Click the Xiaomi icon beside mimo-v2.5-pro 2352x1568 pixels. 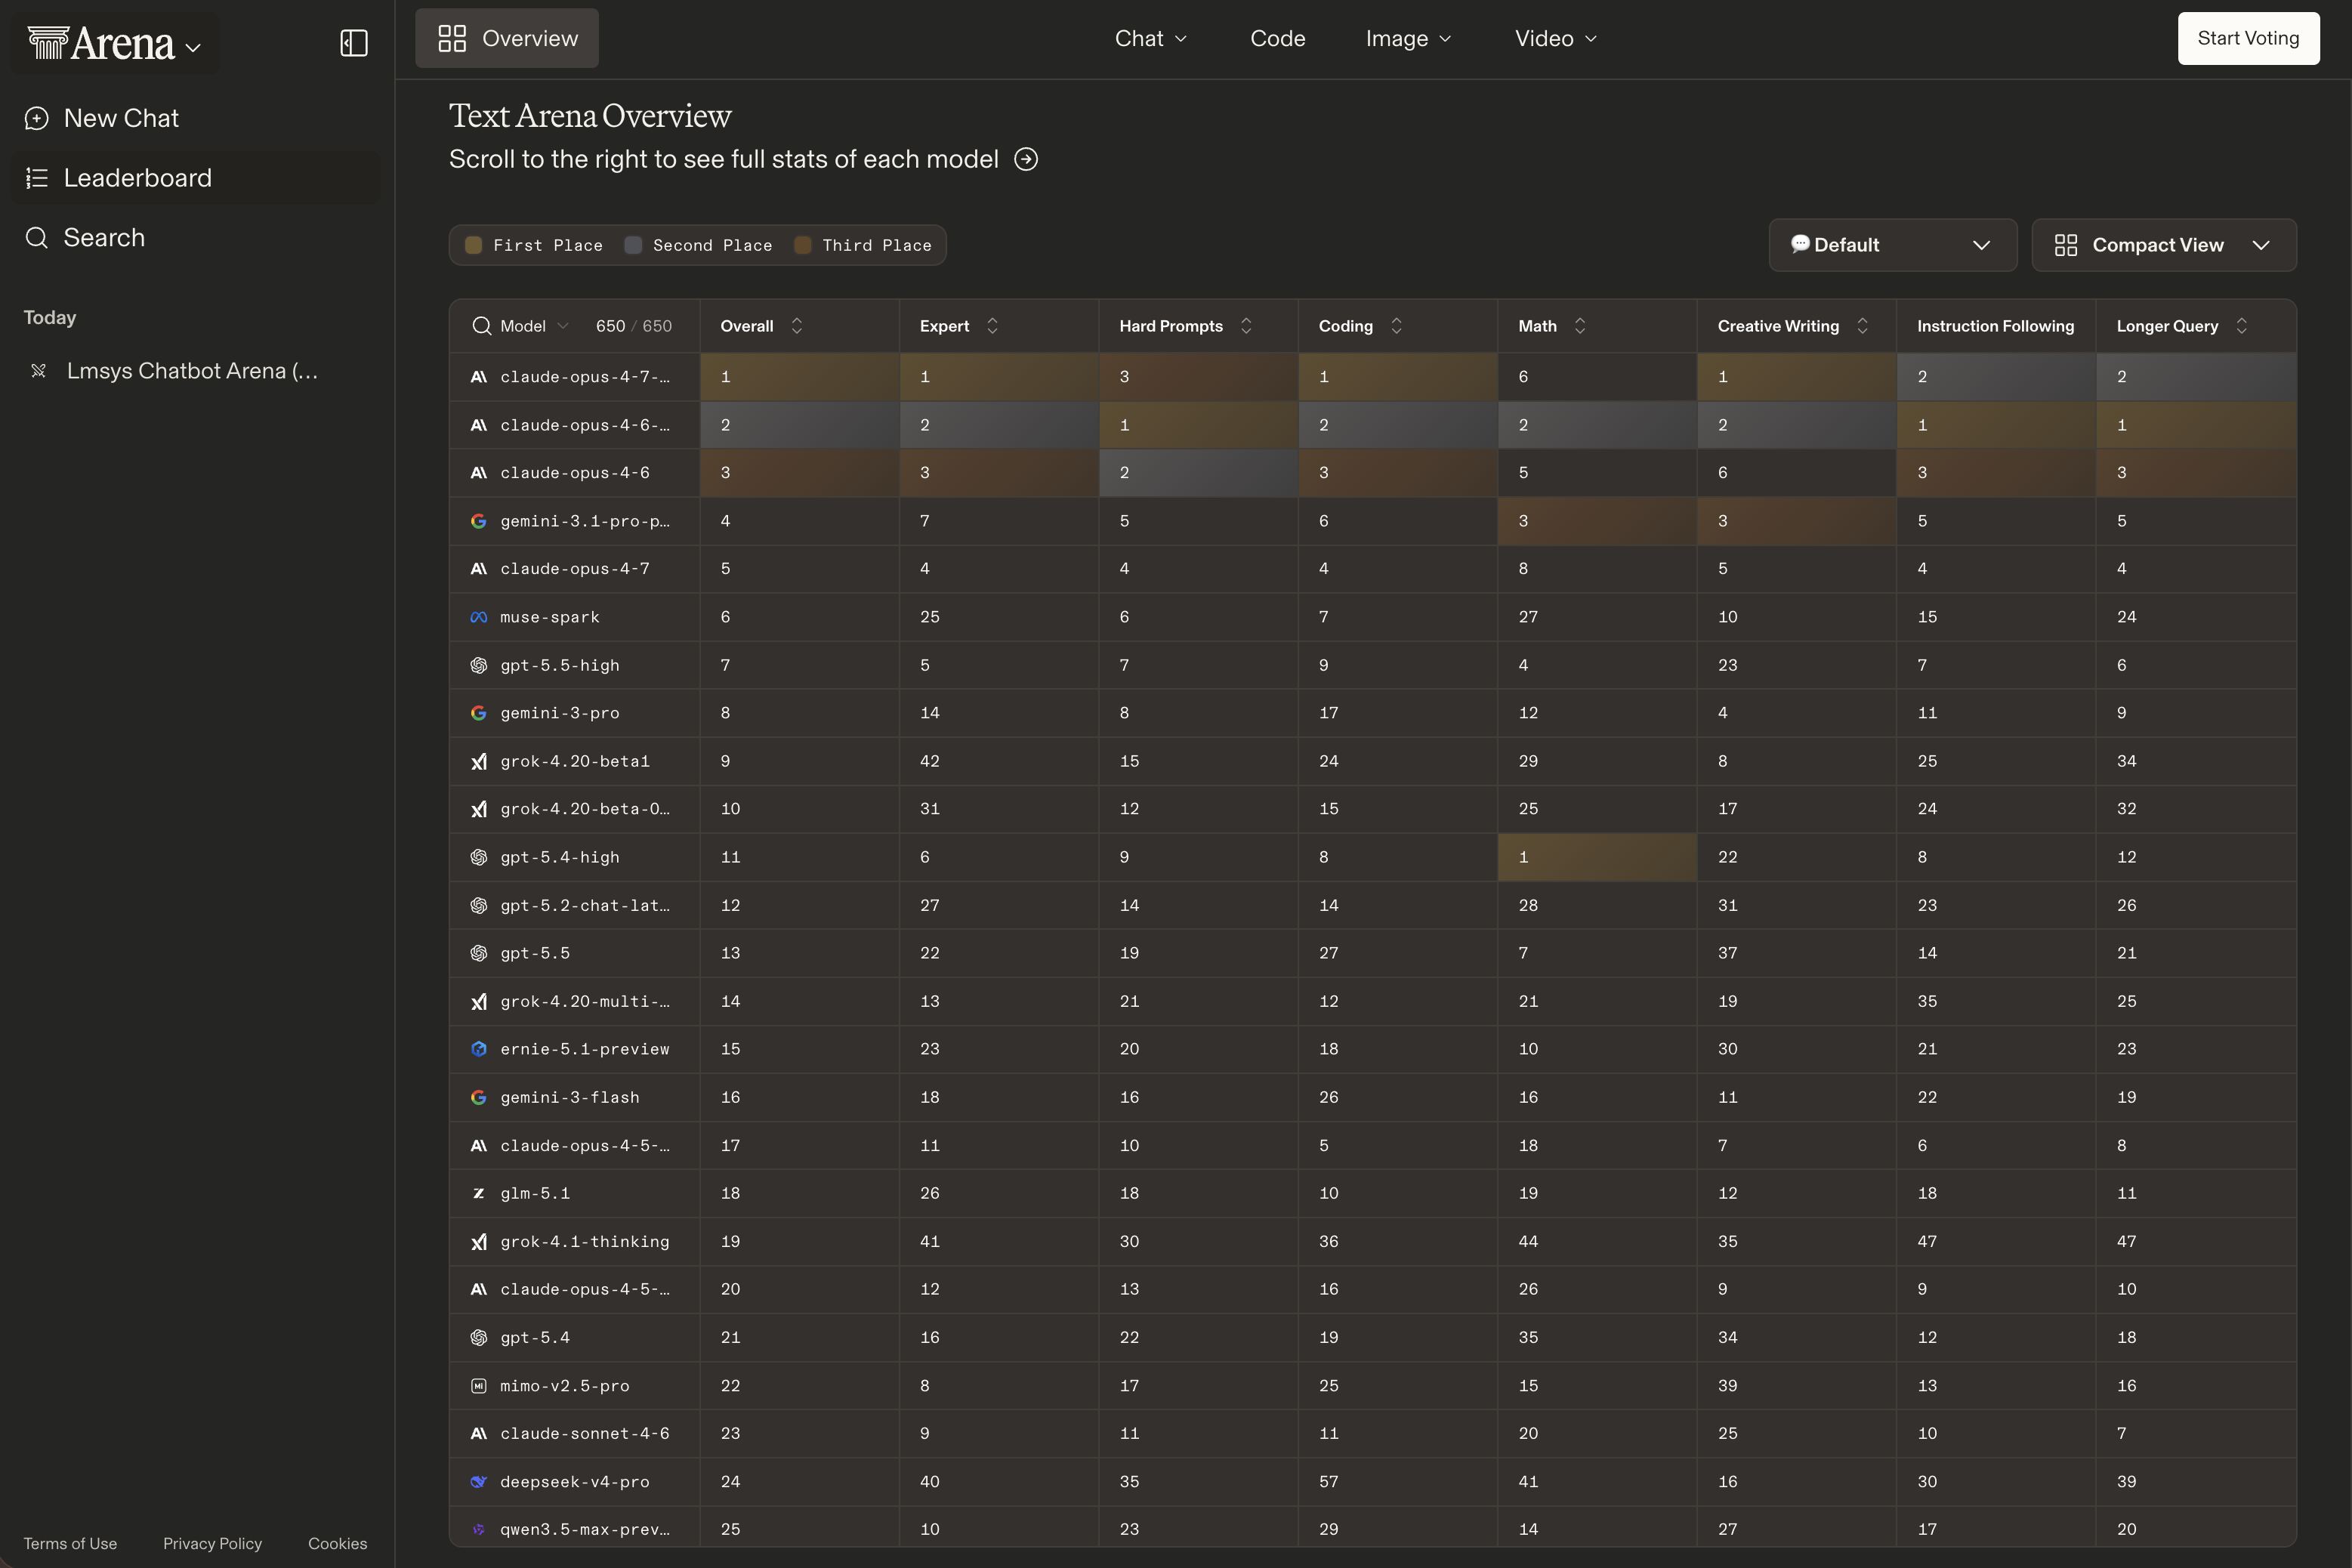[x=479, y=1386]
